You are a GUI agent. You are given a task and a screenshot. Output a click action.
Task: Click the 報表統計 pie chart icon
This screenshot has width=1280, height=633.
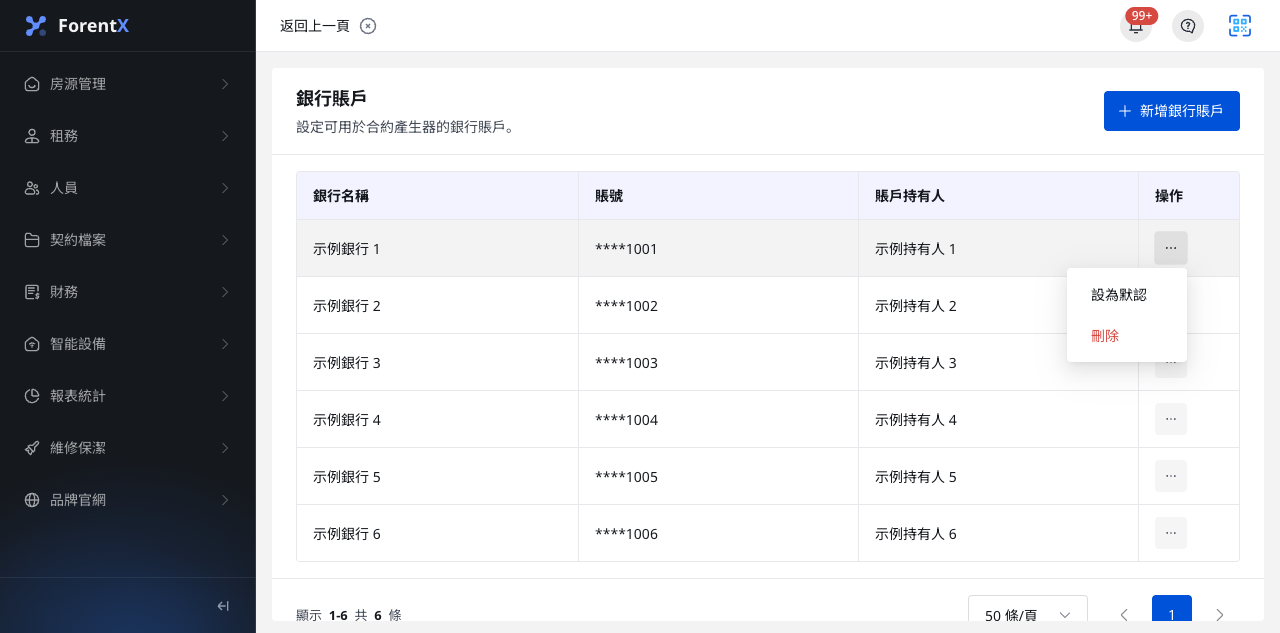(x=32, y=396)
